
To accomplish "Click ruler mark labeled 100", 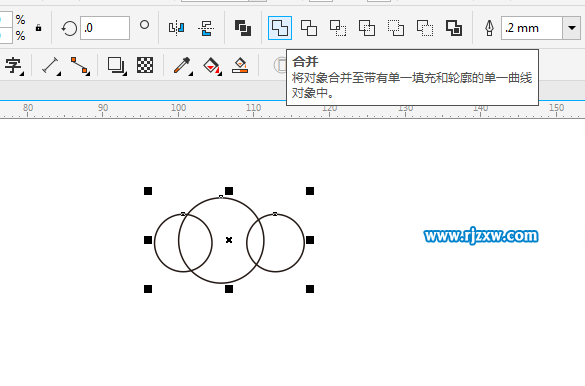I will [x=178, y=107].
